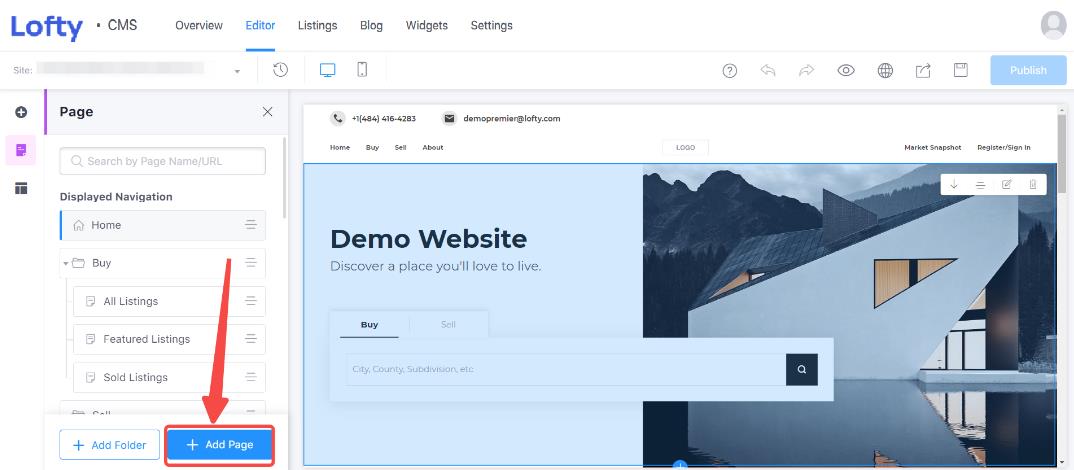Focus the Search by Page Name/URL field
Screen dimensions: 1074x470
(x=162, y=161)
